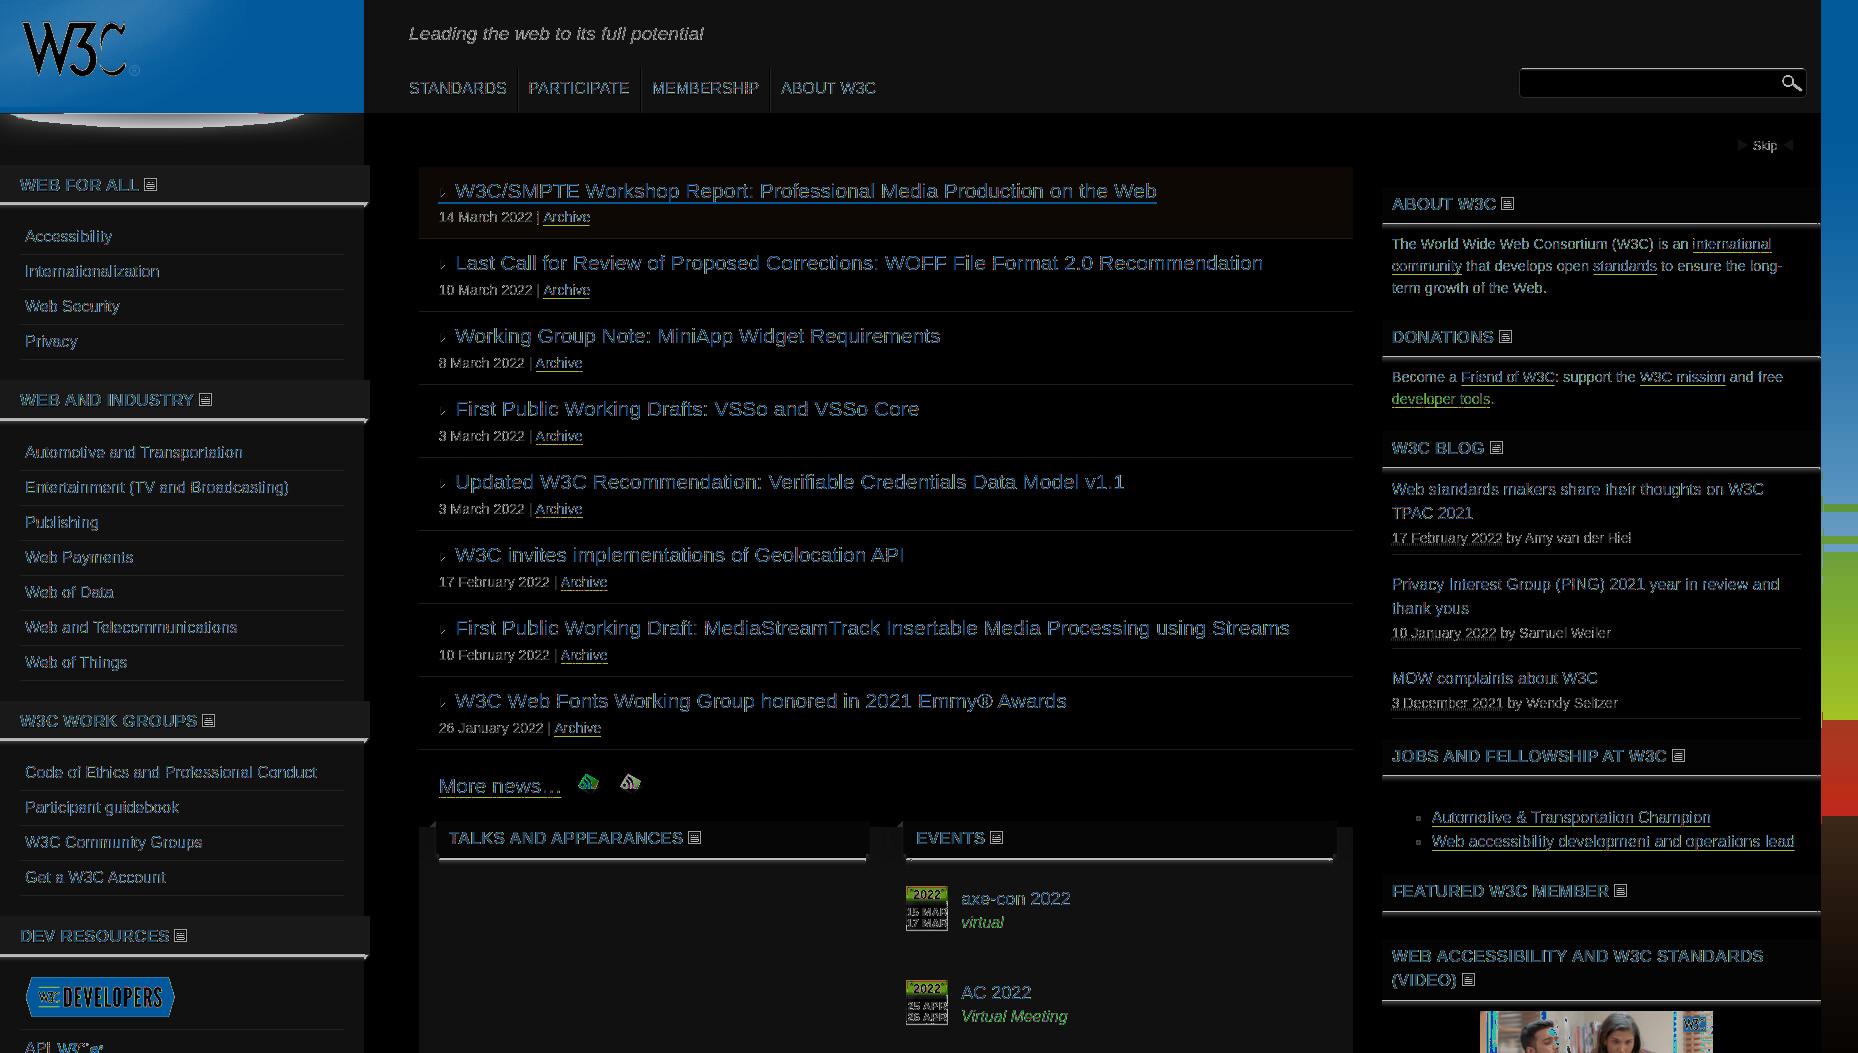
Task: Click the developer tools link
Action: point(1441,399)
